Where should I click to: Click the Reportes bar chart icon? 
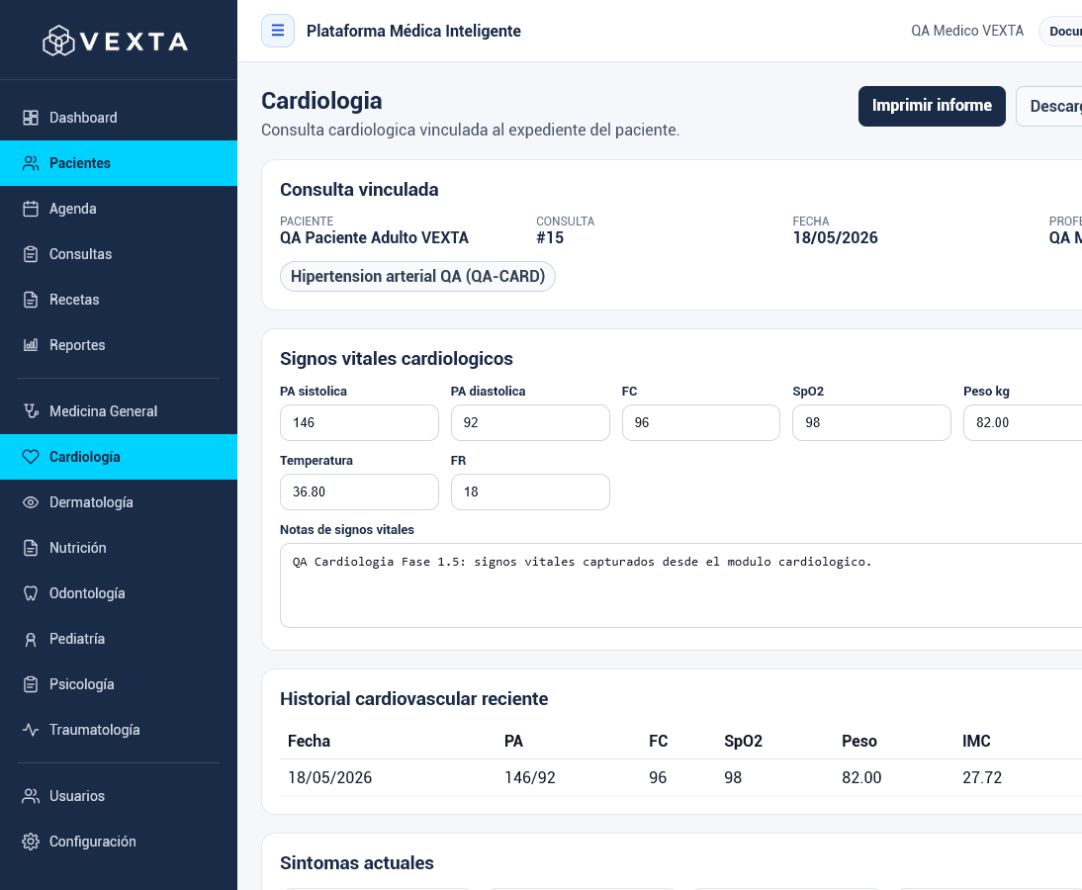pyautogui.click(x=30, y=345)
